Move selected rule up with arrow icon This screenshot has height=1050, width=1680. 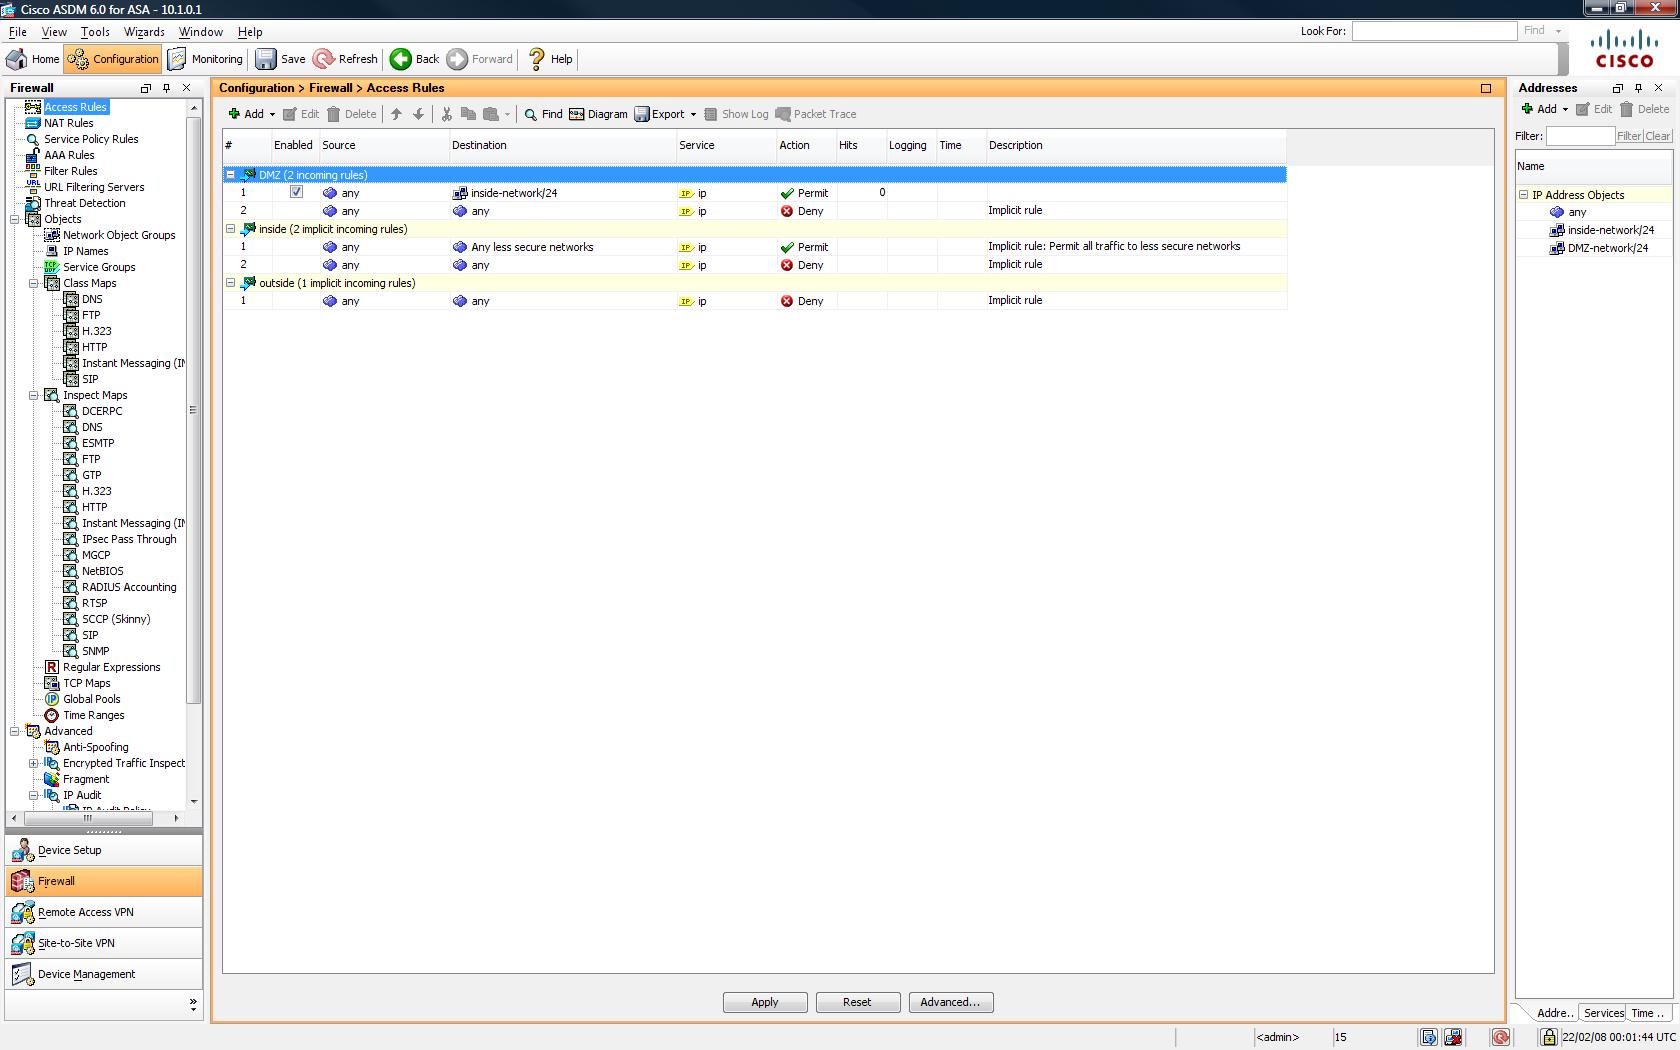(396, 114)
